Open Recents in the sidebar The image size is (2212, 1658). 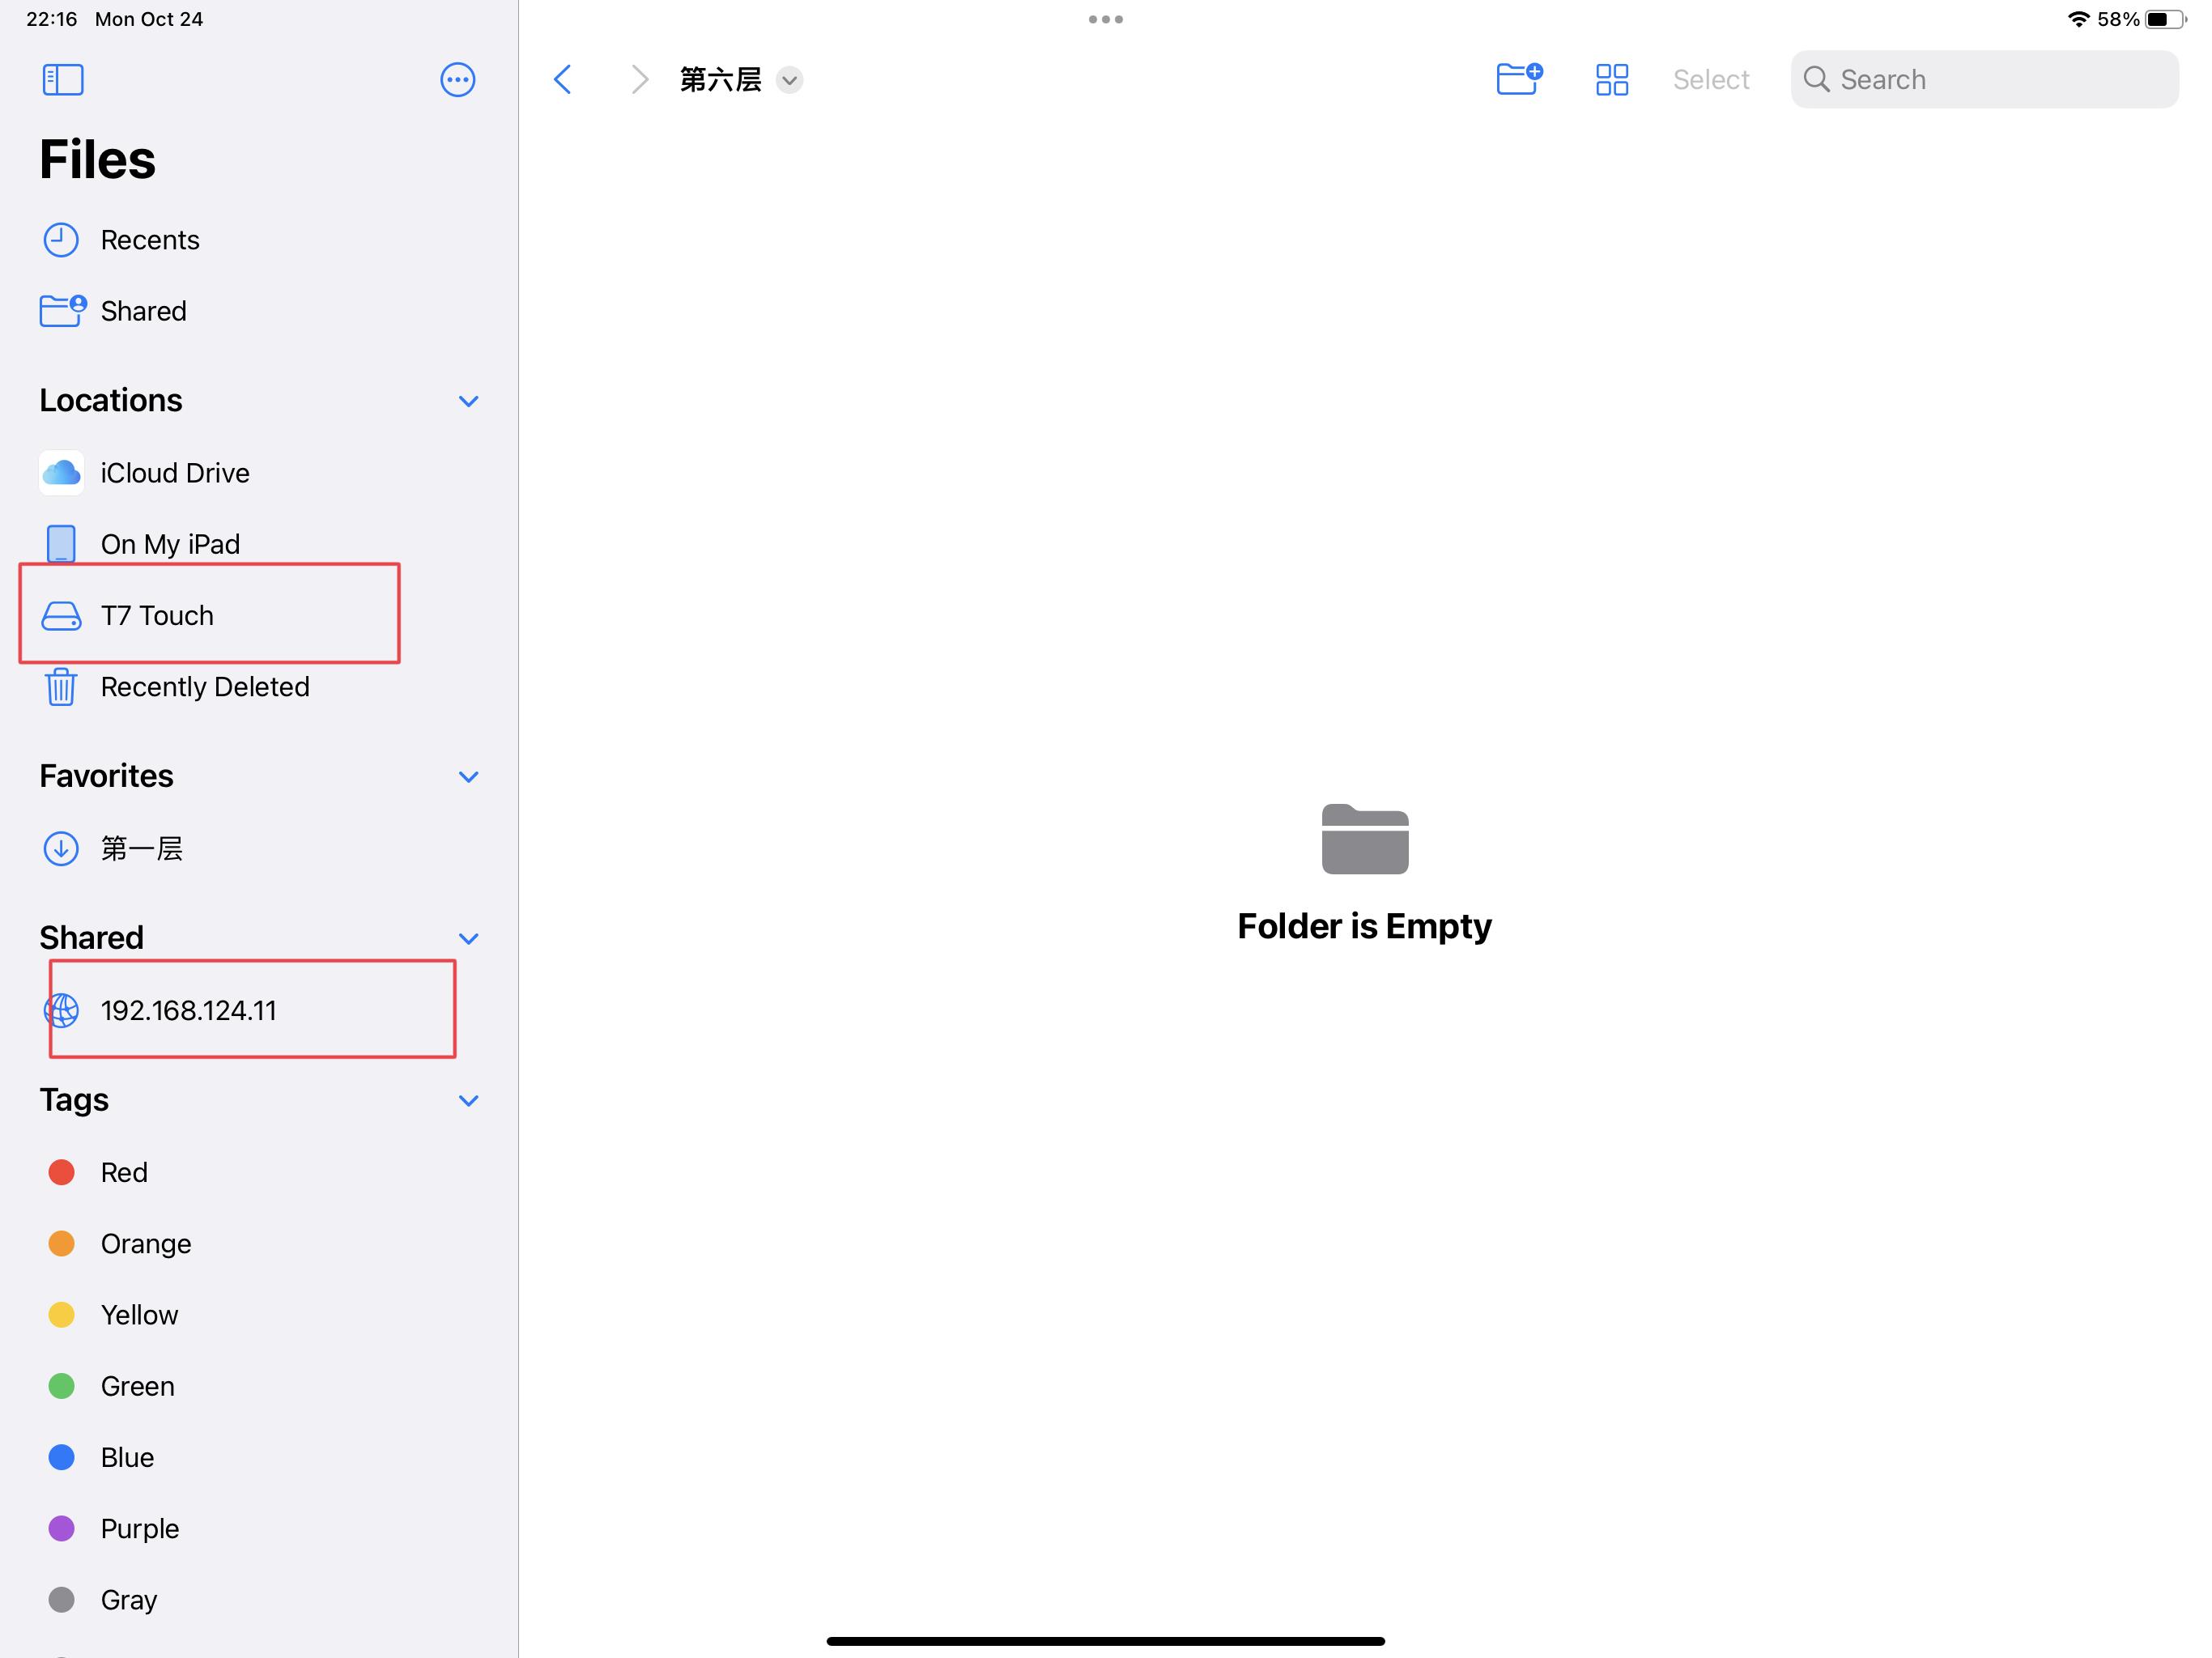point(149,240)
